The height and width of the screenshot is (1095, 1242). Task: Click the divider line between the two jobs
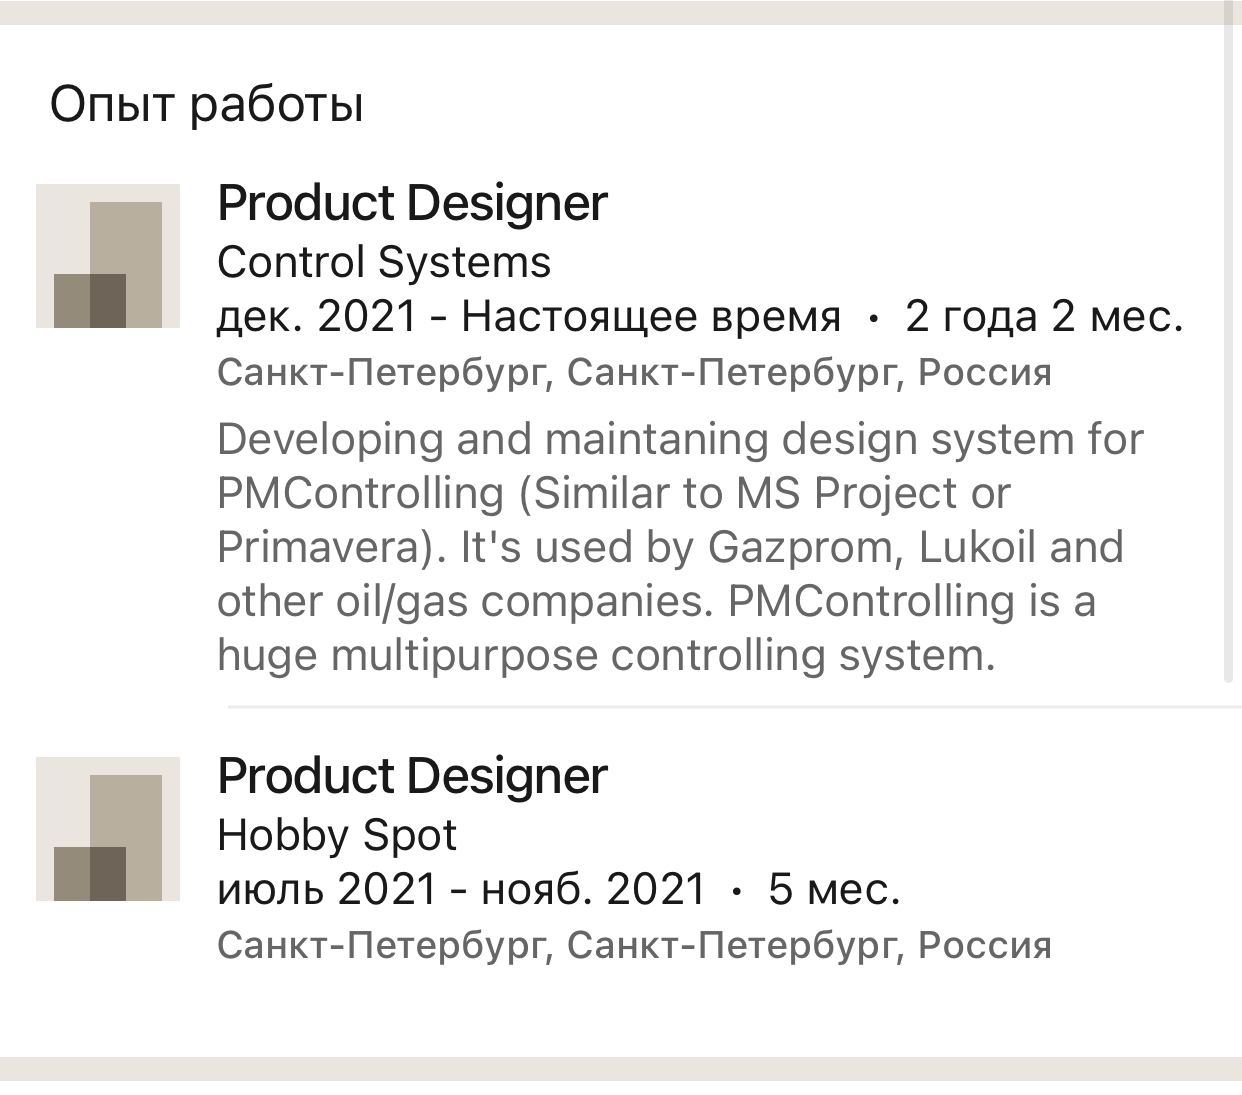click(734, 706)
